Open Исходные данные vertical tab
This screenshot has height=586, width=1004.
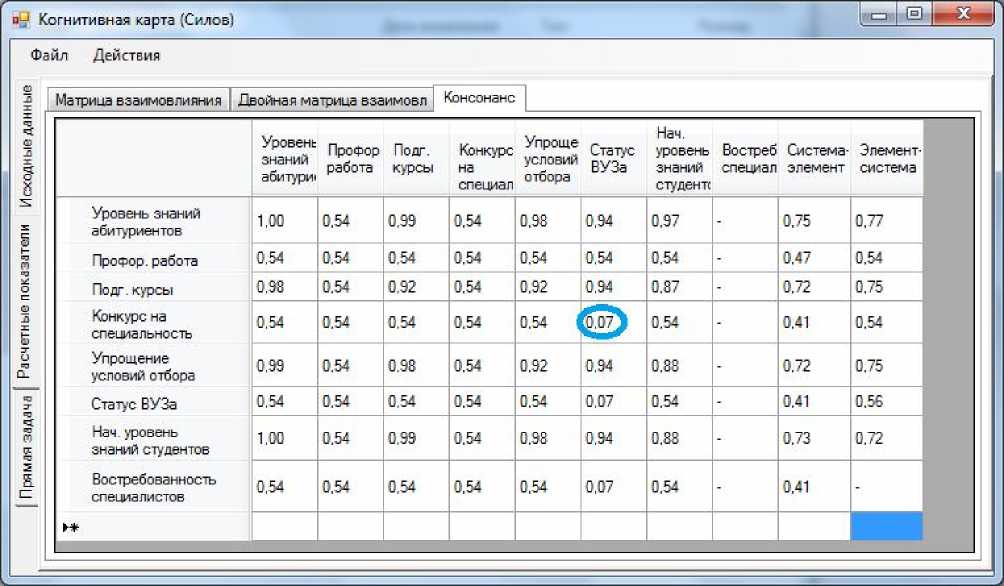click(27, 147)
